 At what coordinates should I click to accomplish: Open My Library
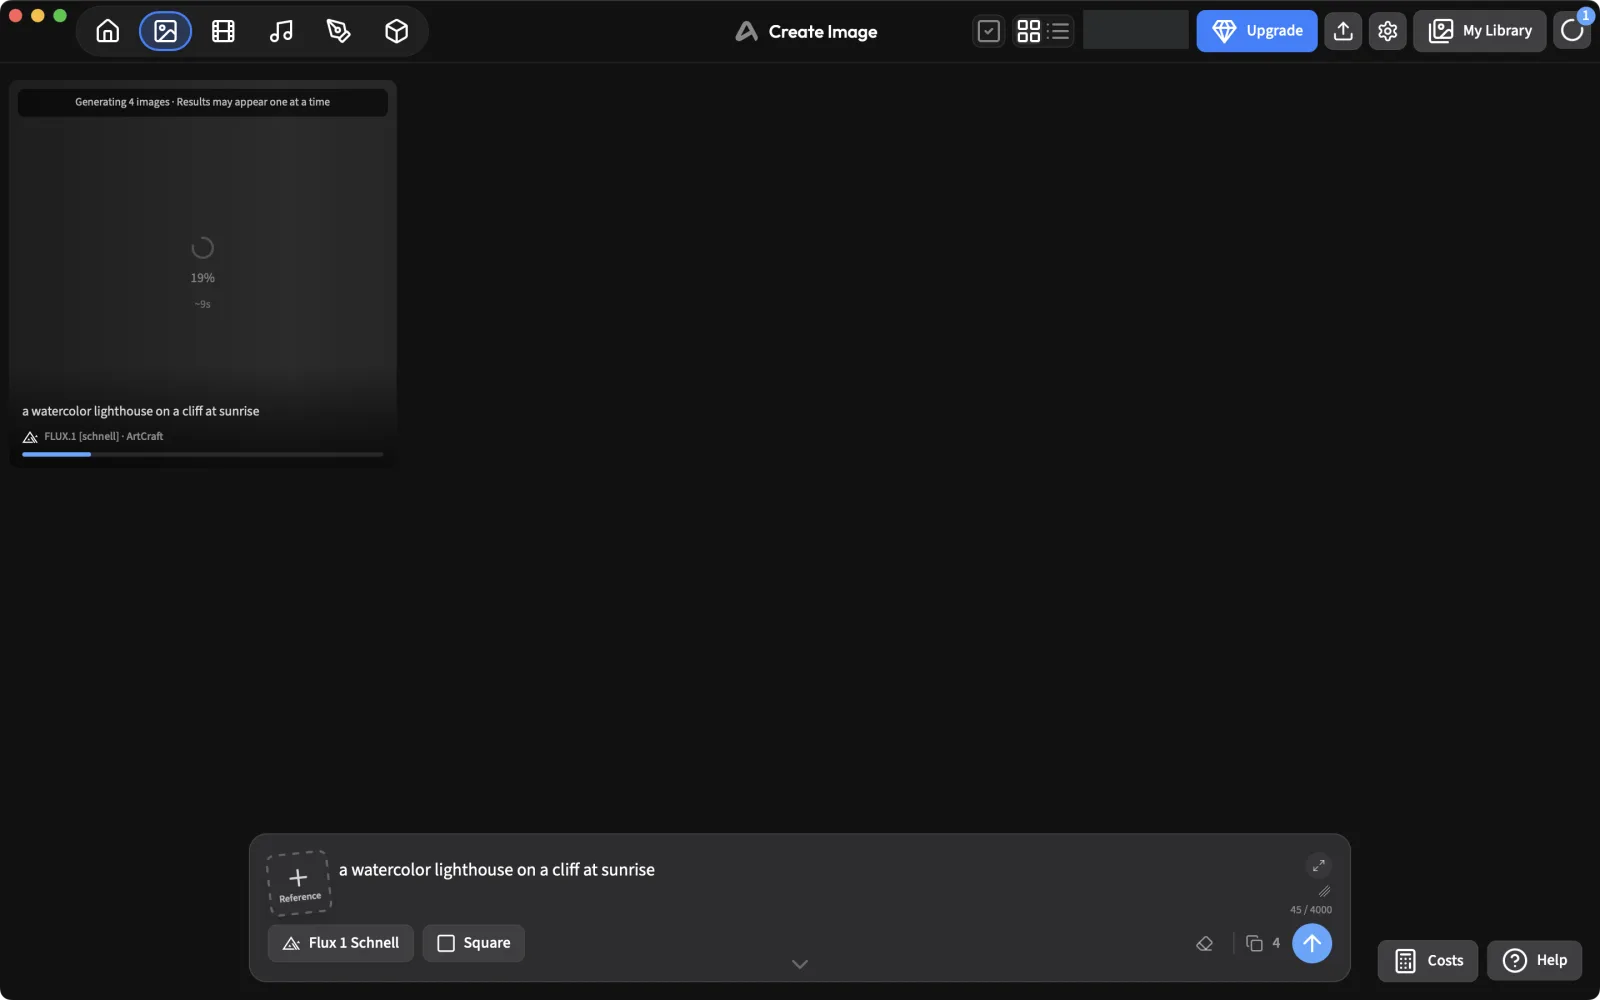(x=1480, y=31)
